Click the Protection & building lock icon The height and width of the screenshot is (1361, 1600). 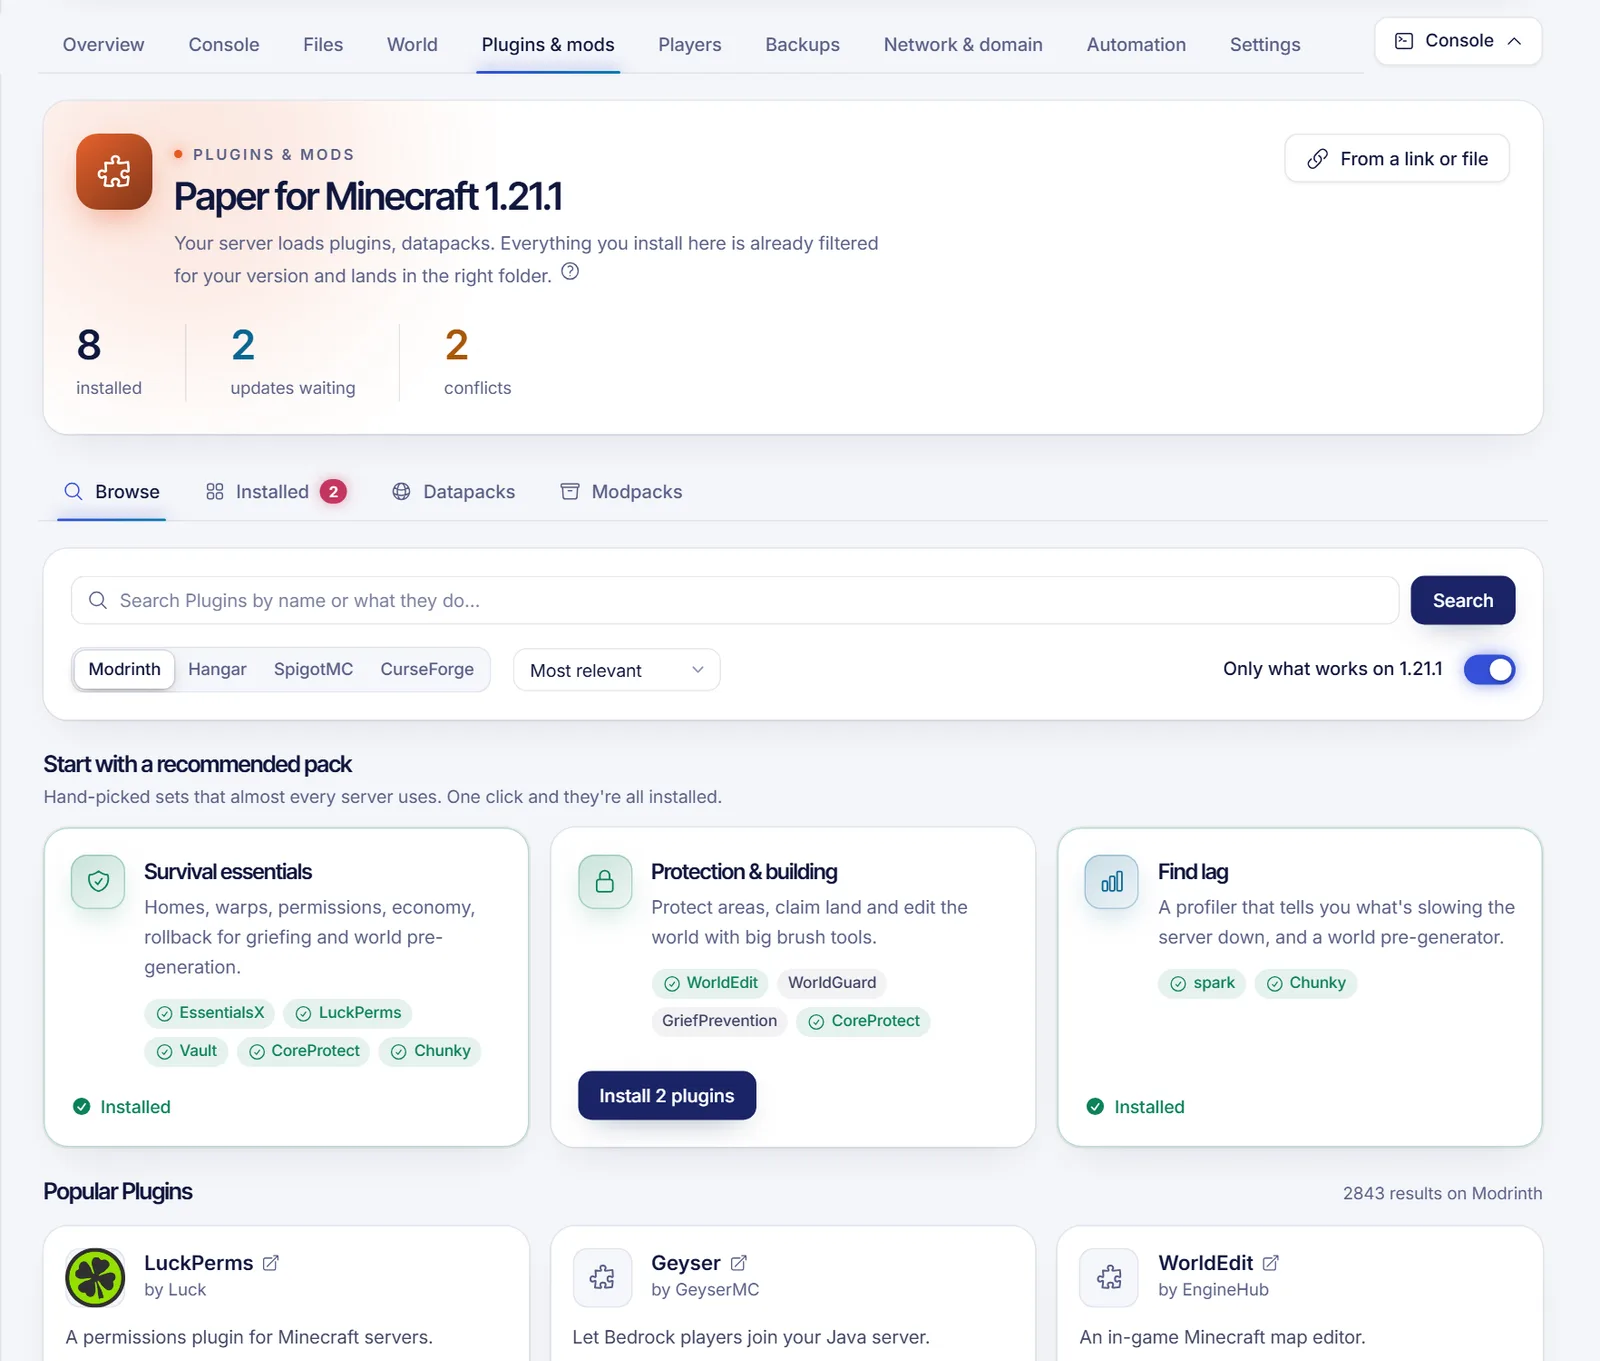pyautogui.click(x=605, y=882)
